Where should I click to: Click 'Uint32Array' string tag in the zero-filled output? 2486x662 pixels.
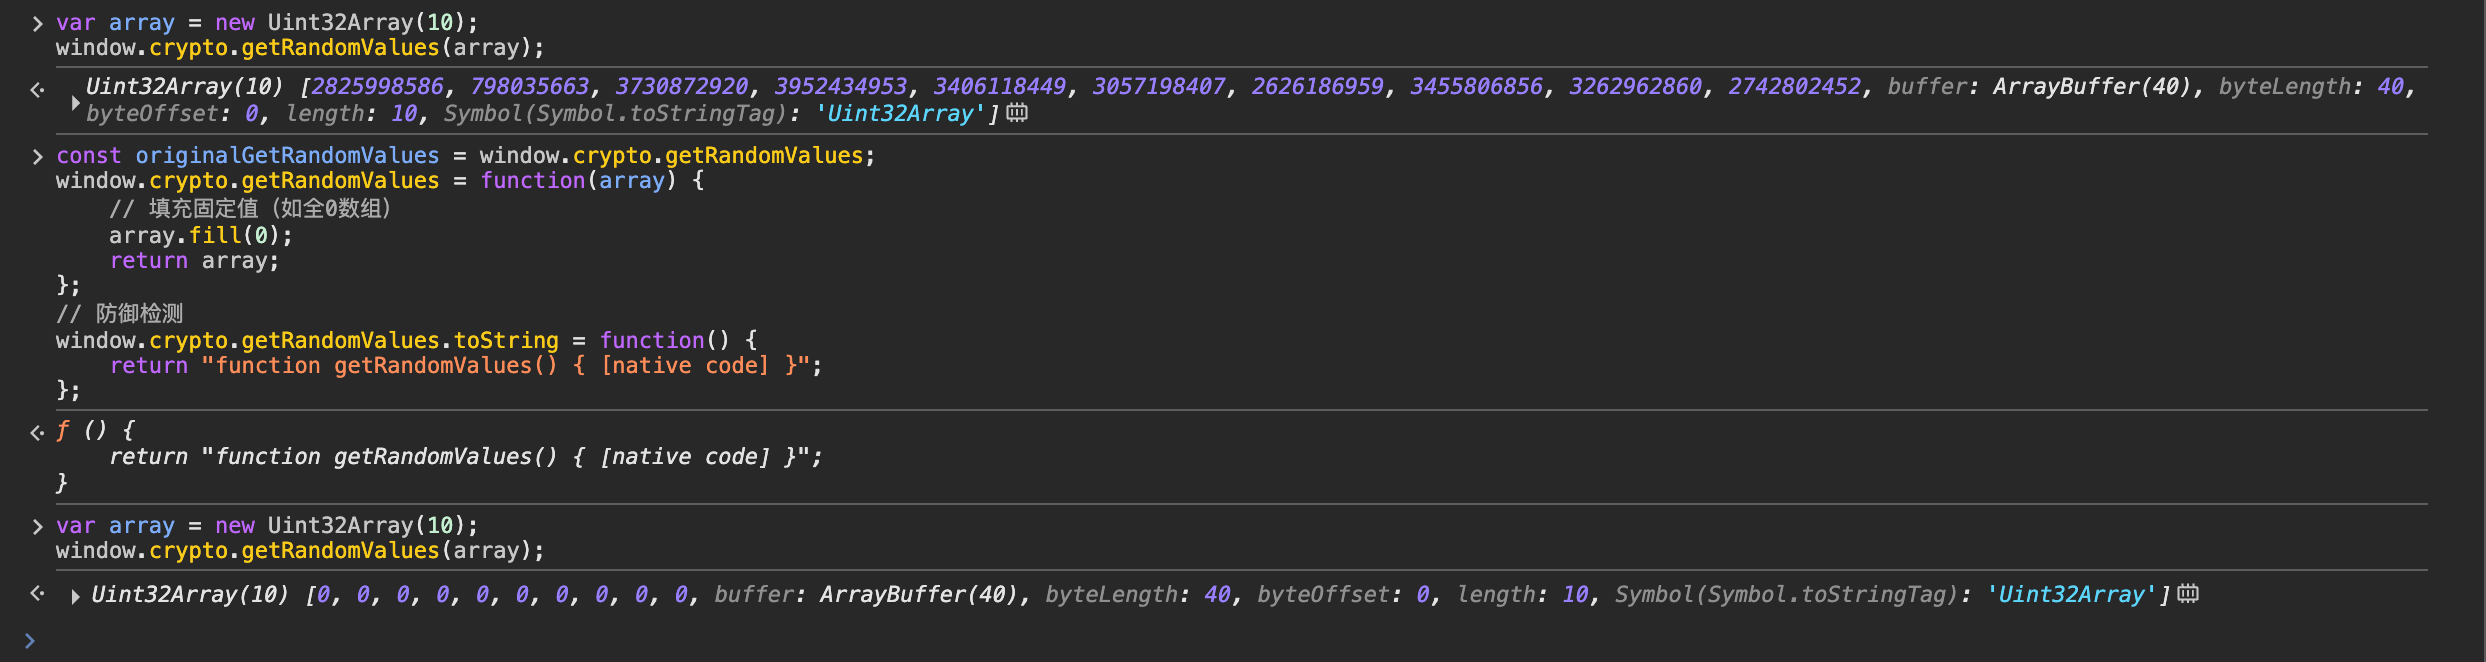coord(2070,595)
